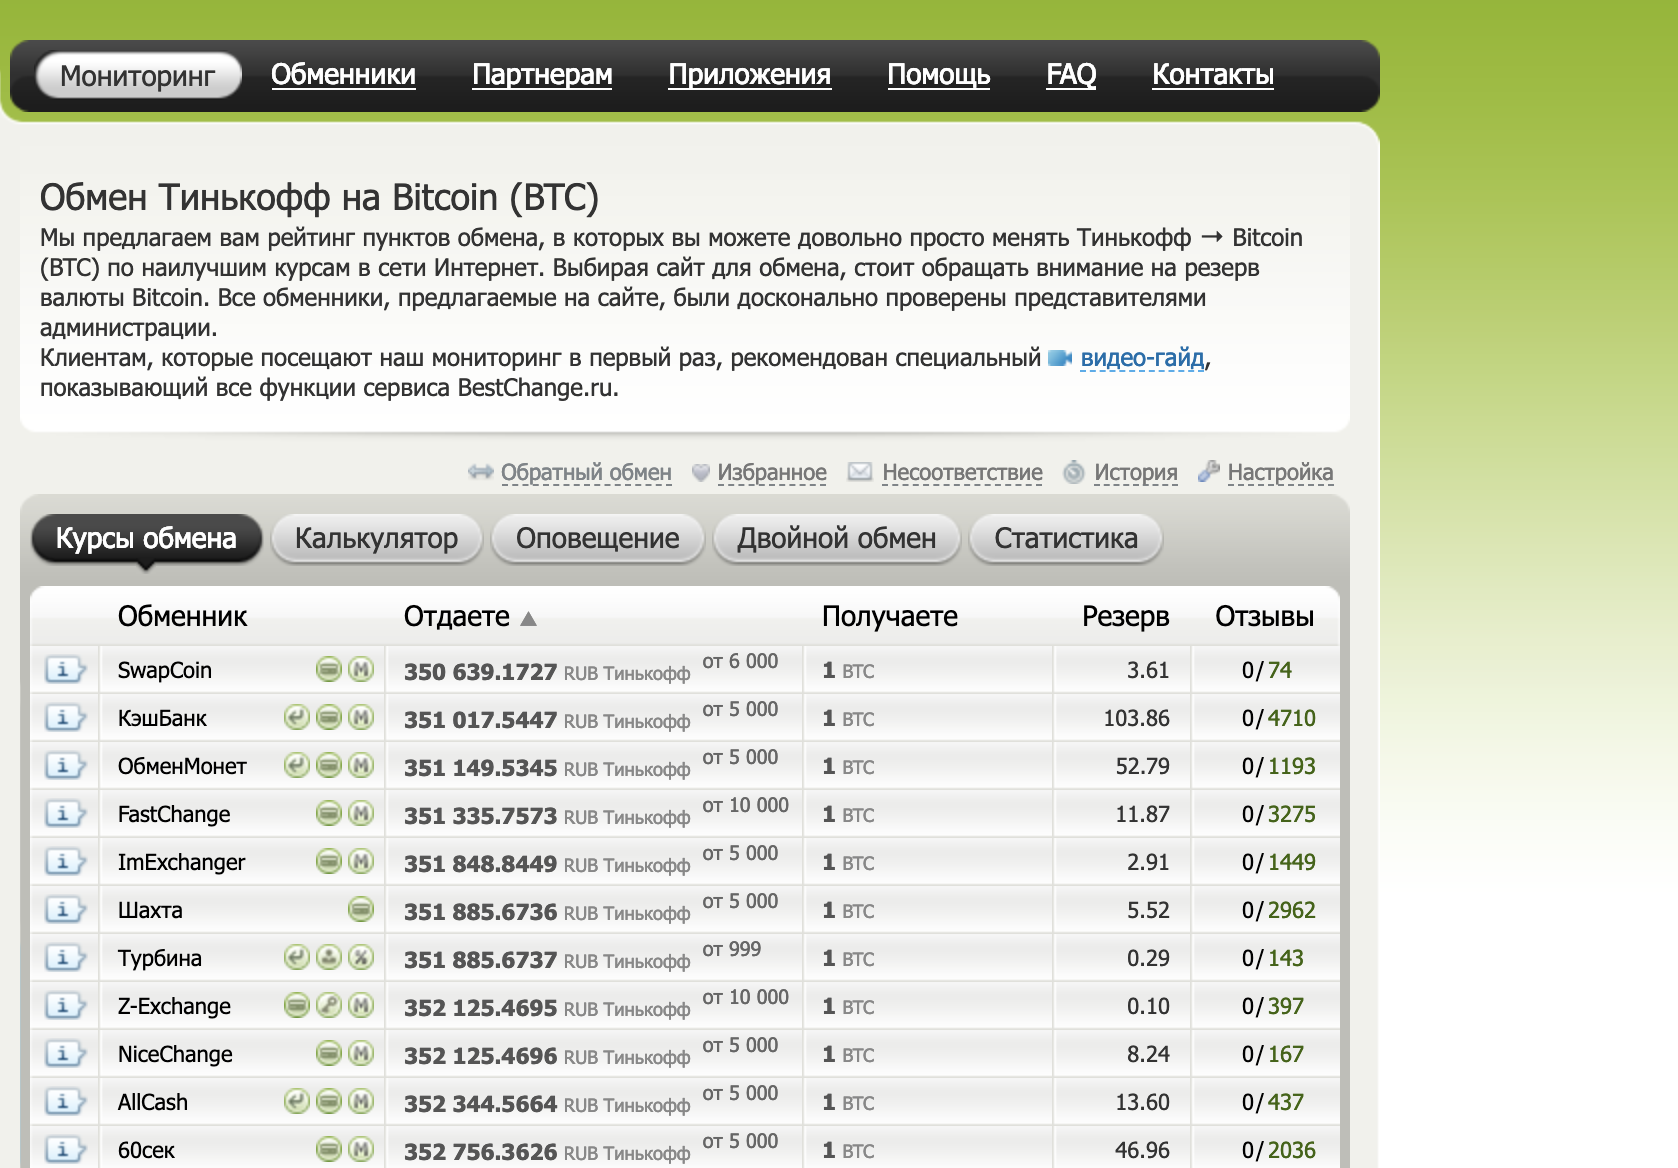This screenshot has height=1168, width=1678.
Task: Click the M badge icon on FastChange
Action: [361, 813]
